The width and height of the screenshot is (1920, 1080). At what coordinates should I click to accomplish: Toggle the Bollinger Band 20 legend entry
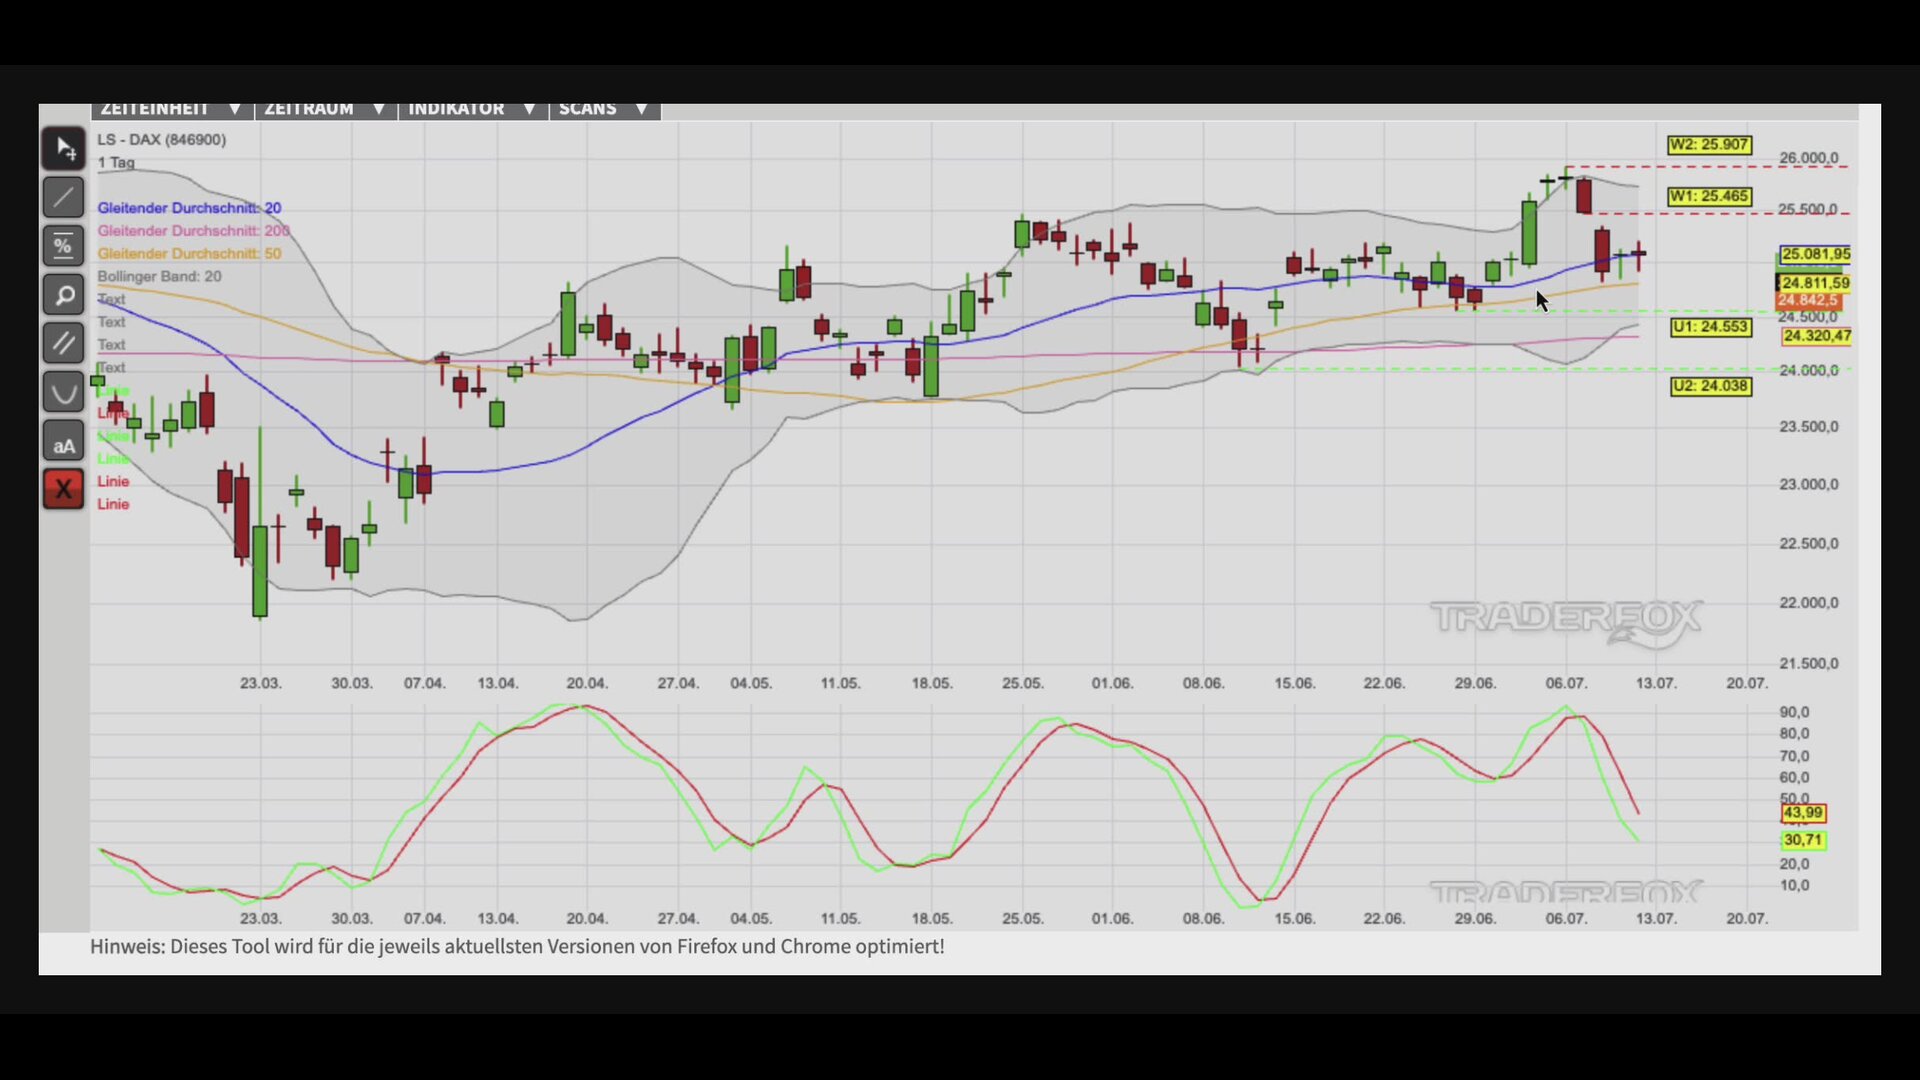(x=159, y=276)
